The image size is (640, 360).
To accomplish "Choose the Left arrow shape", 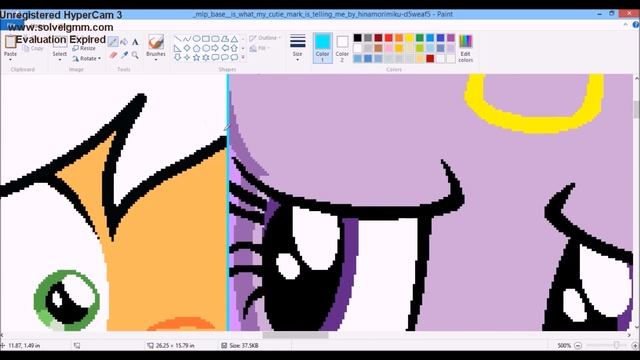I will pos(224,48).
